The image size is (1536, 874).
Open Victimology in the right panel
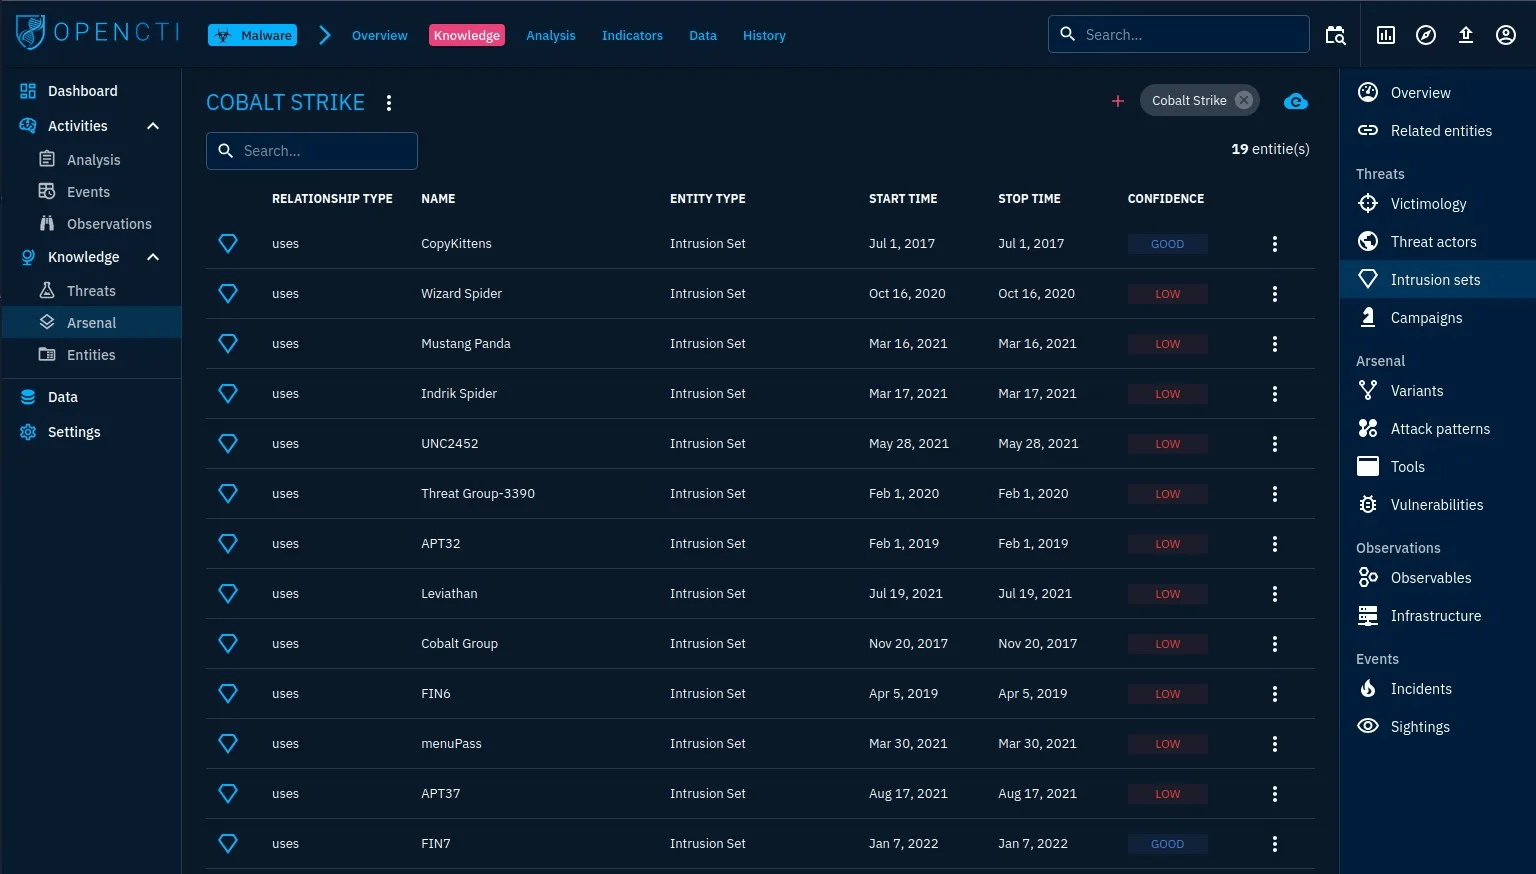coord(1428,204)
